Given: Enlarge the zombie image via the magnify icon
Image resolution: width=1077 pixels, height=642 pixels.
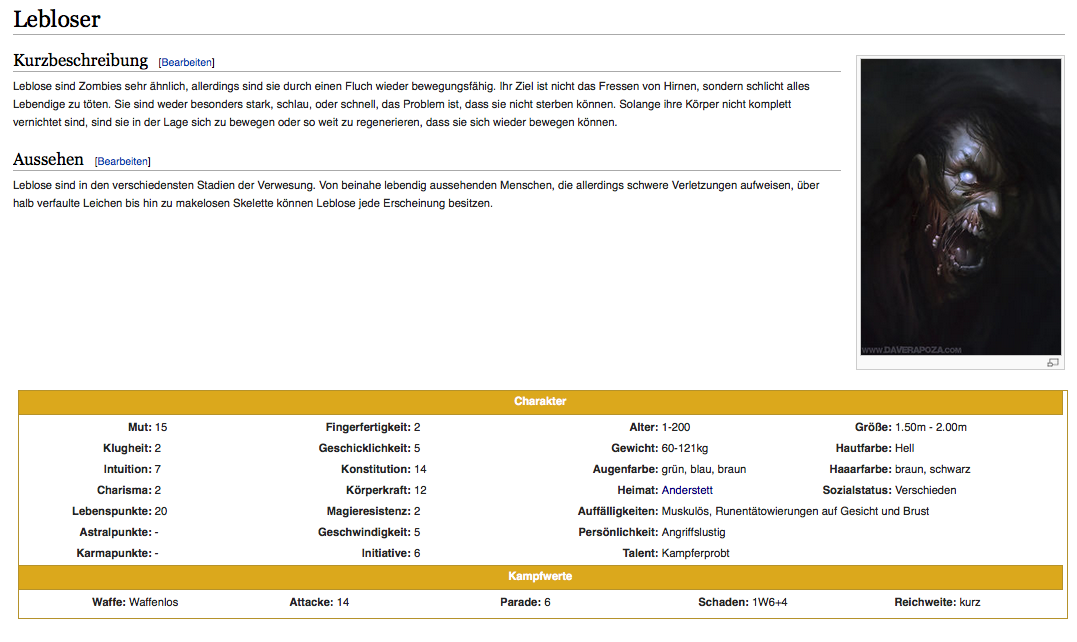Looking at the screenshot, I should coord(1052,362).
